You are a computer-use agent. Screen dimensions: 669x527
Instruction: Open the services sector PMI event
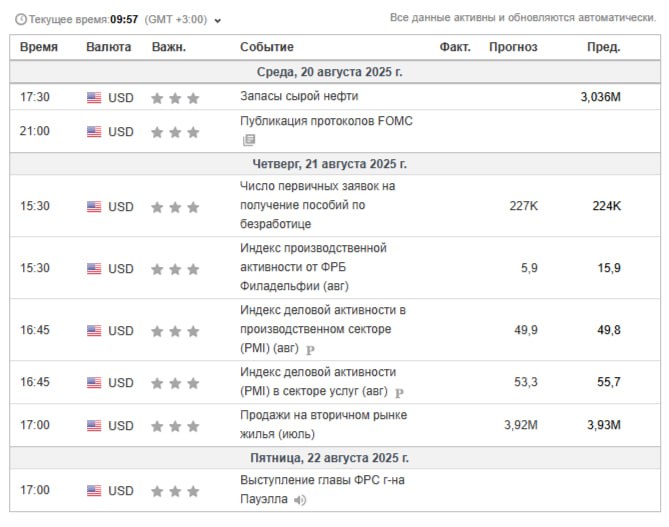[318, 381]
